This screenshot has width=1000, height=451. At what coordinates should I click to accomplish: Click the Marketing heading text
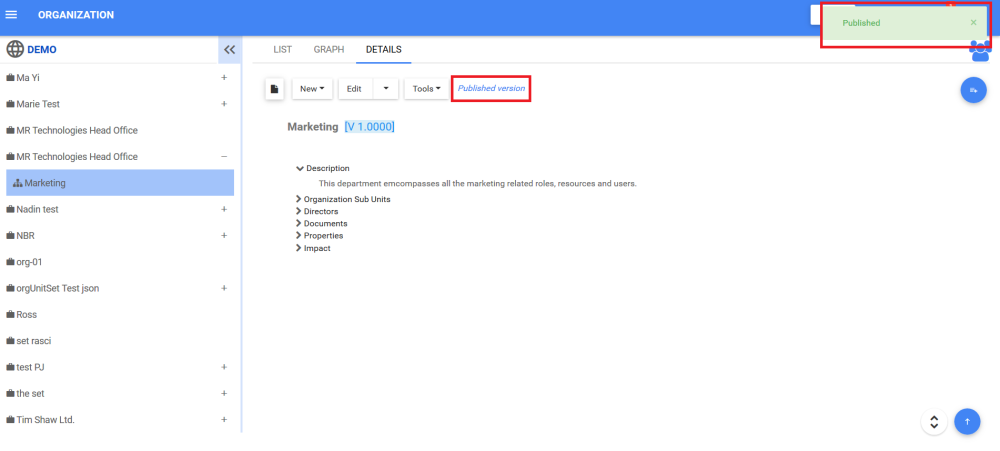click(312, 127)
